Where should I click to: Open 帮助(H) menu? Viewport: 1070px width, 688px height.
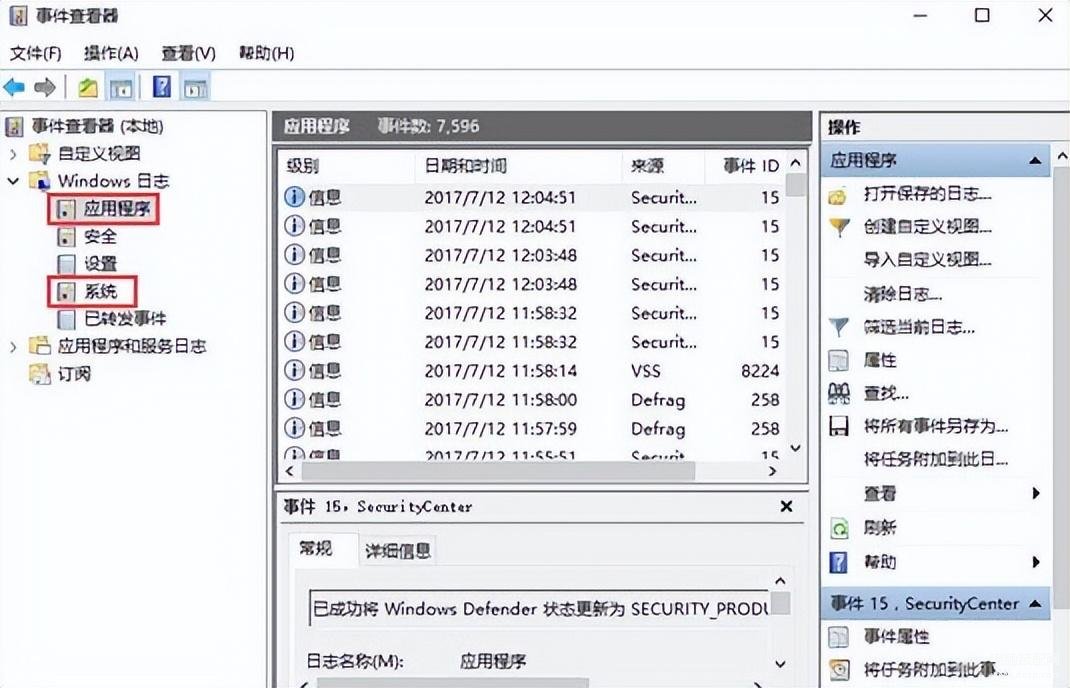pos(266,53)
